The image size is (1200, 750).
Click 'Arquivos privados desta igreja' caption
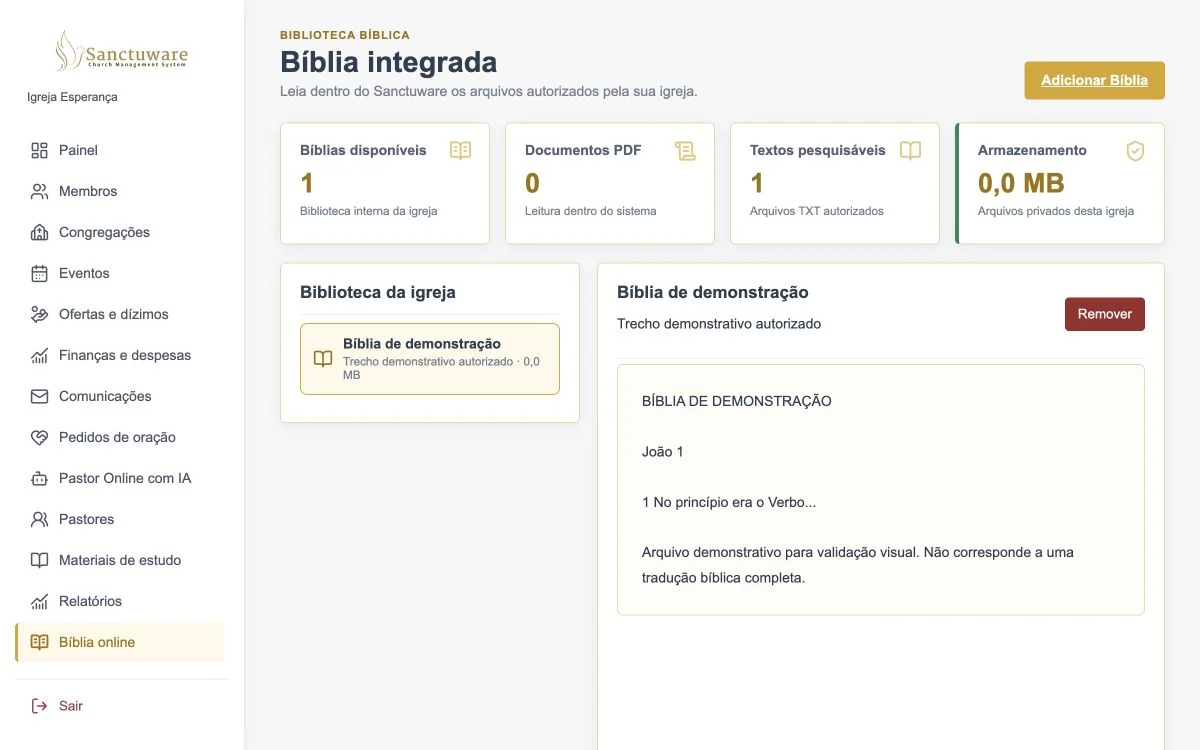click(x=1056, y=211)
